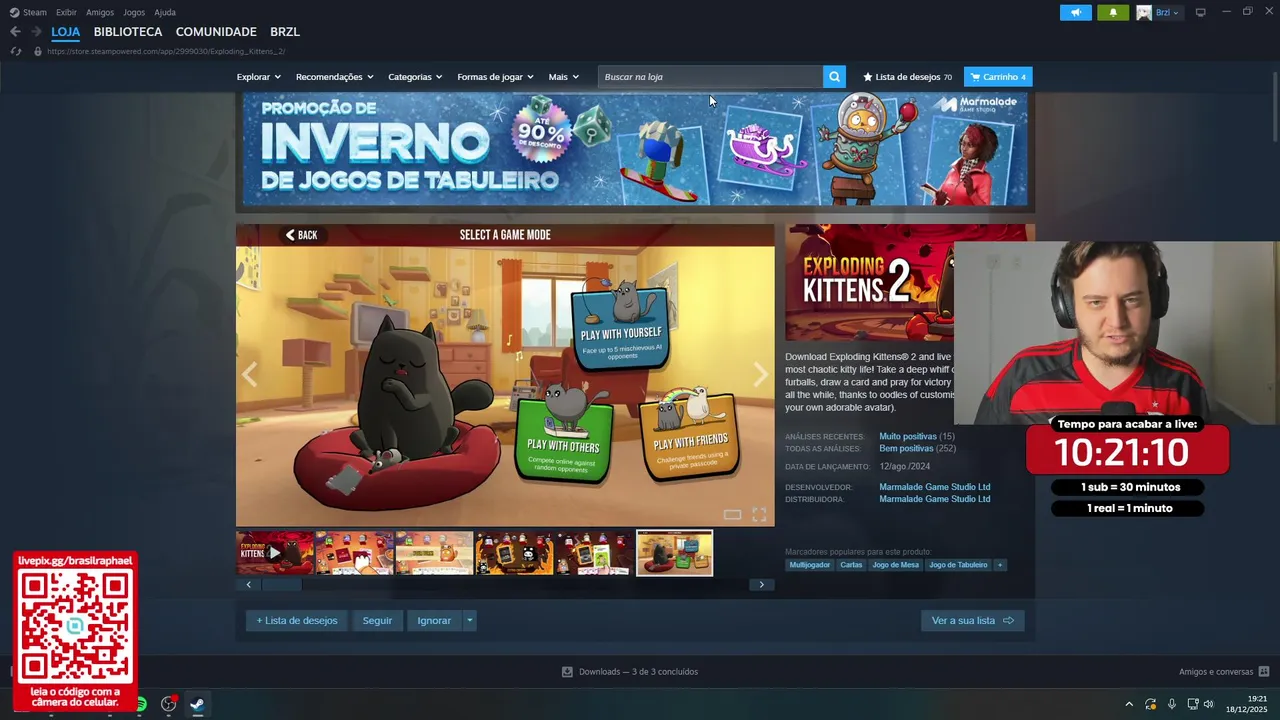Click the microphone tray icon

1171,704
